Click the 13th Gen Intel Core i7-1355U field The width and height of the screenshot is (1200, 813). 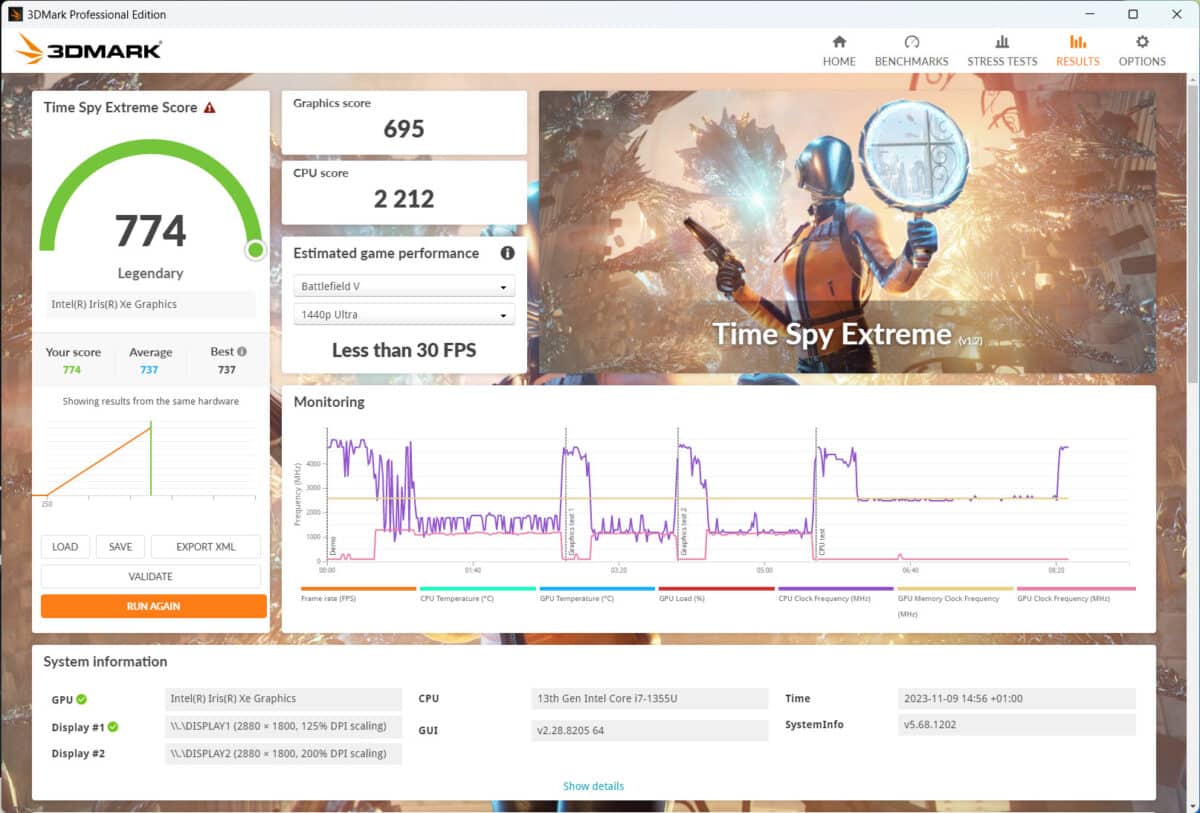(649, 699)
